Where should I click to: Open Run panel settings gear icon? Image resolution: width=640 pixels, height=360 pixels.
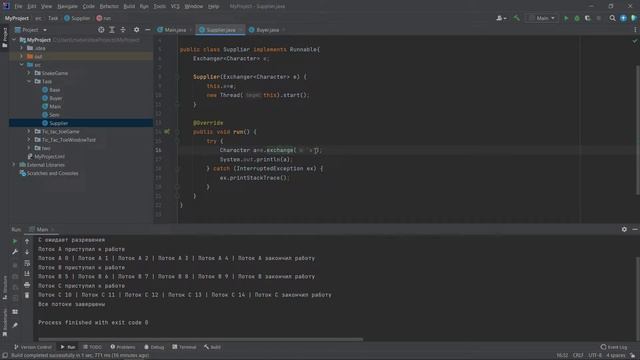(x=624, y=229)
